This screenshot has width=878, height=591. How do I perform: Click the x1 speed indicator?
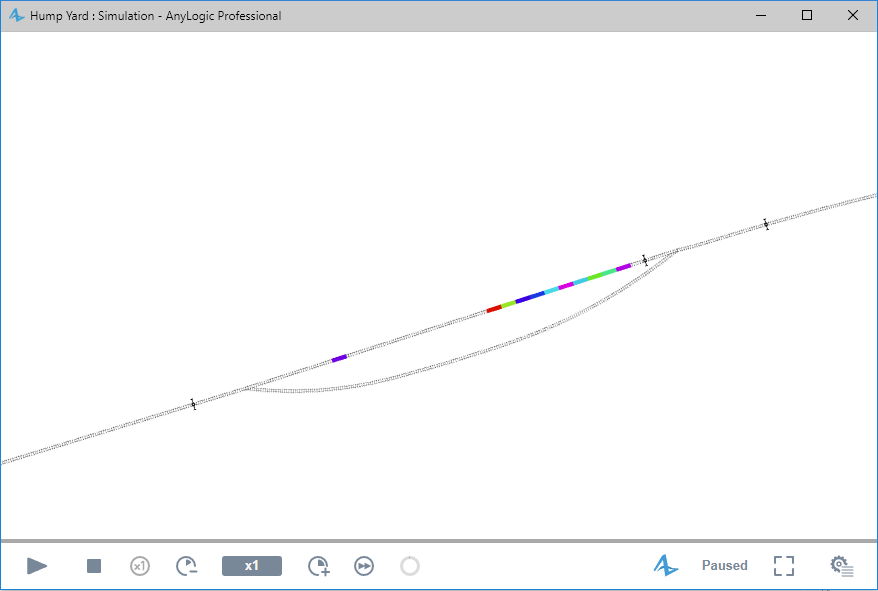[x=252, y=566]
